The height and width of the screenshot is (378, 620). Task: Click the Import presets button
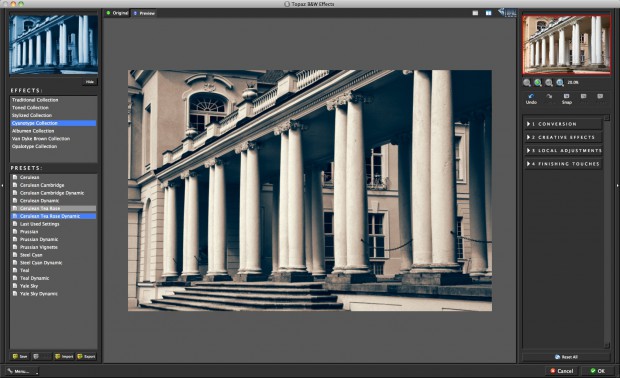point(64,356)
